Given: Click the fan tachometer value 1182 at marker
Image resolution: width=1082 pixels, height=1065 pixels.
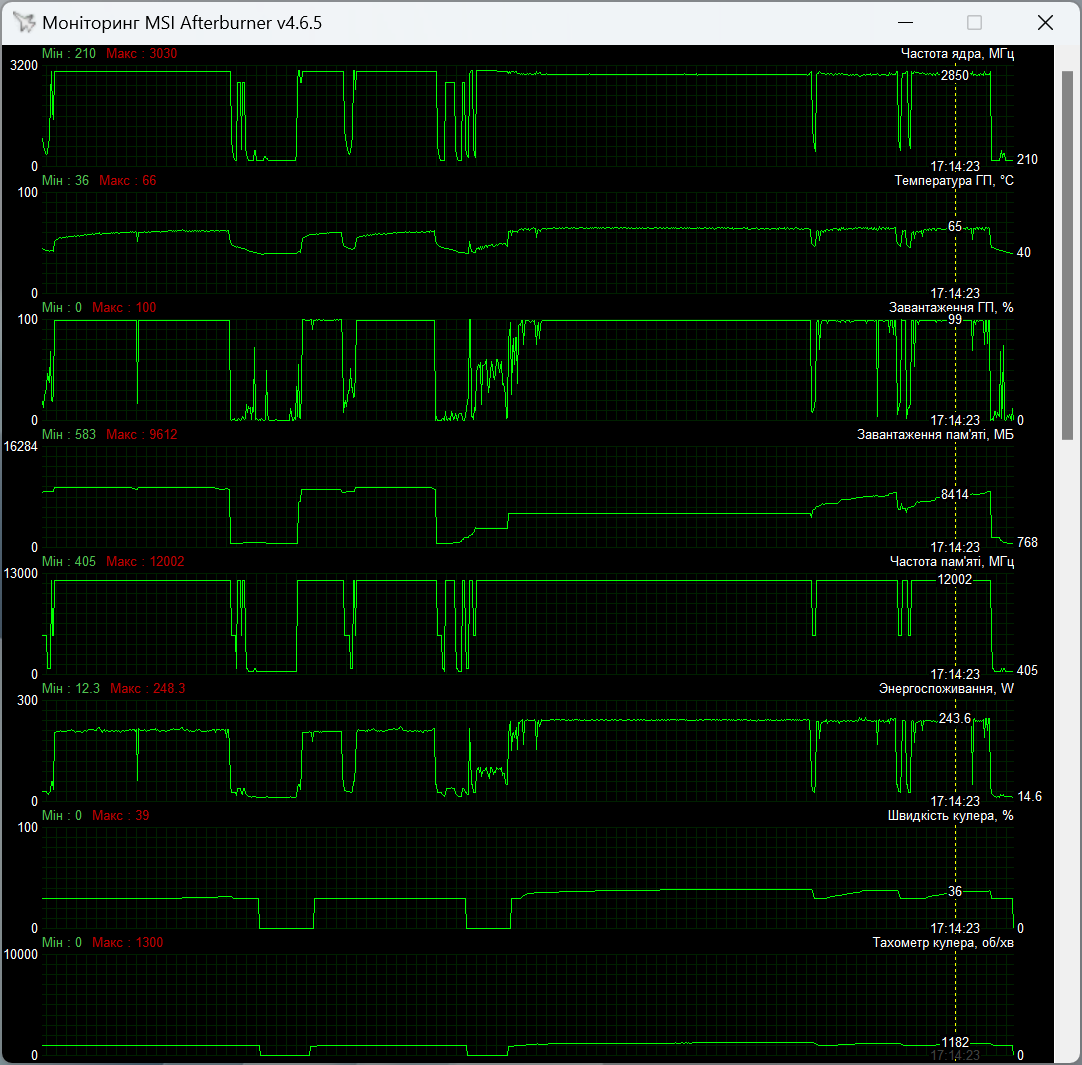Looking at the screenshot, I should (955, 1042).
